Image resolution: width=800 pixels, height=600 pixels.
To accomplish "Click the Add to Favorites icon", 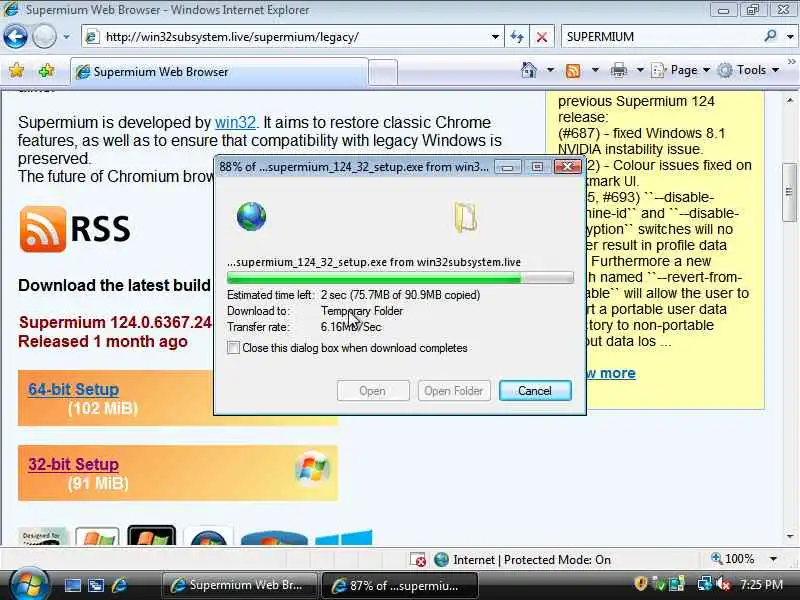I will click(x=46, y=70).
